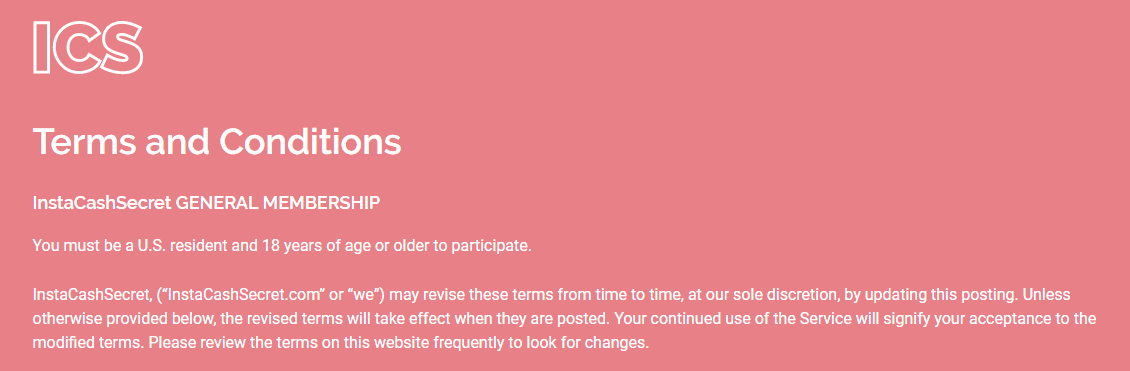1130x371 pixels.
Task: Click the word Terms in the main heading
Action: pyautogui.click(x=85, y=142)
